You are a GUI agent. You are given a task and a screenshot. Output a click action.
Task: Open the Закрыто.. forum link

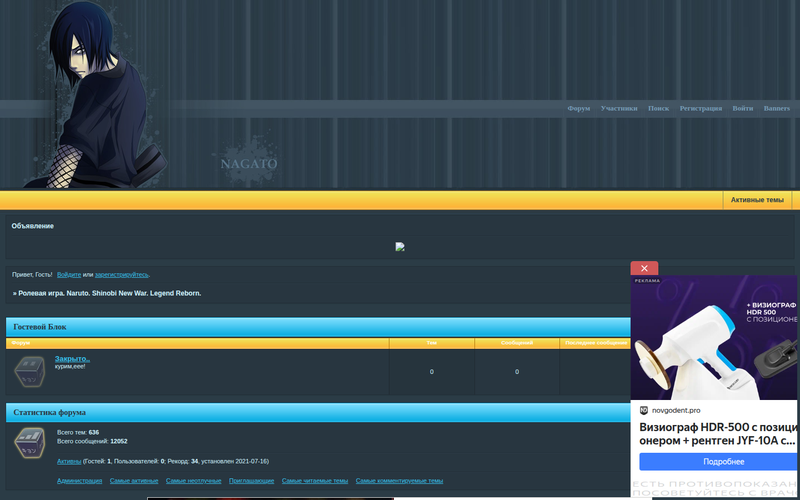72,358
